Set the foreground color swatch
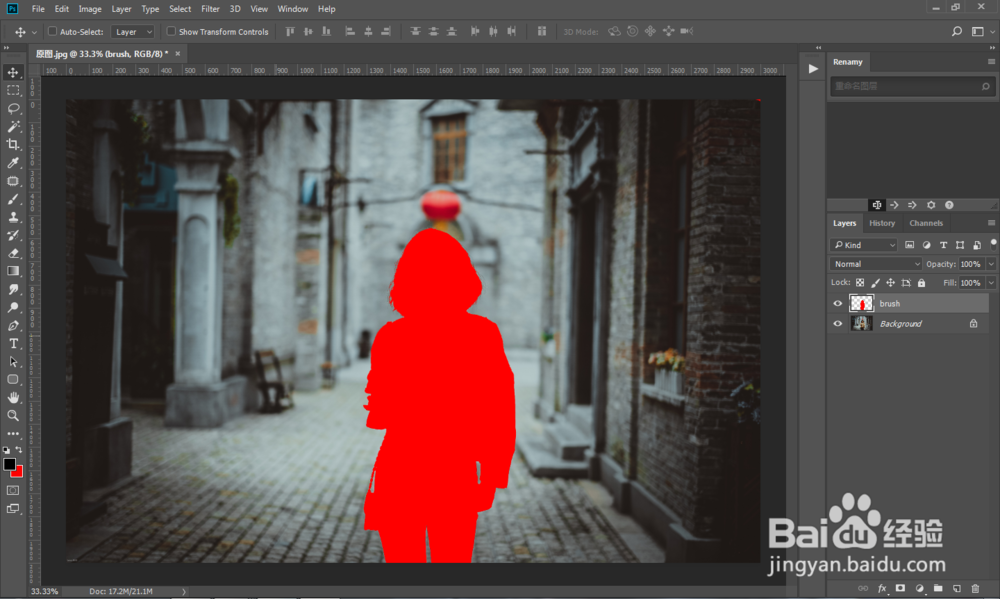This screenshot has height=599, width=1000. 8,464
